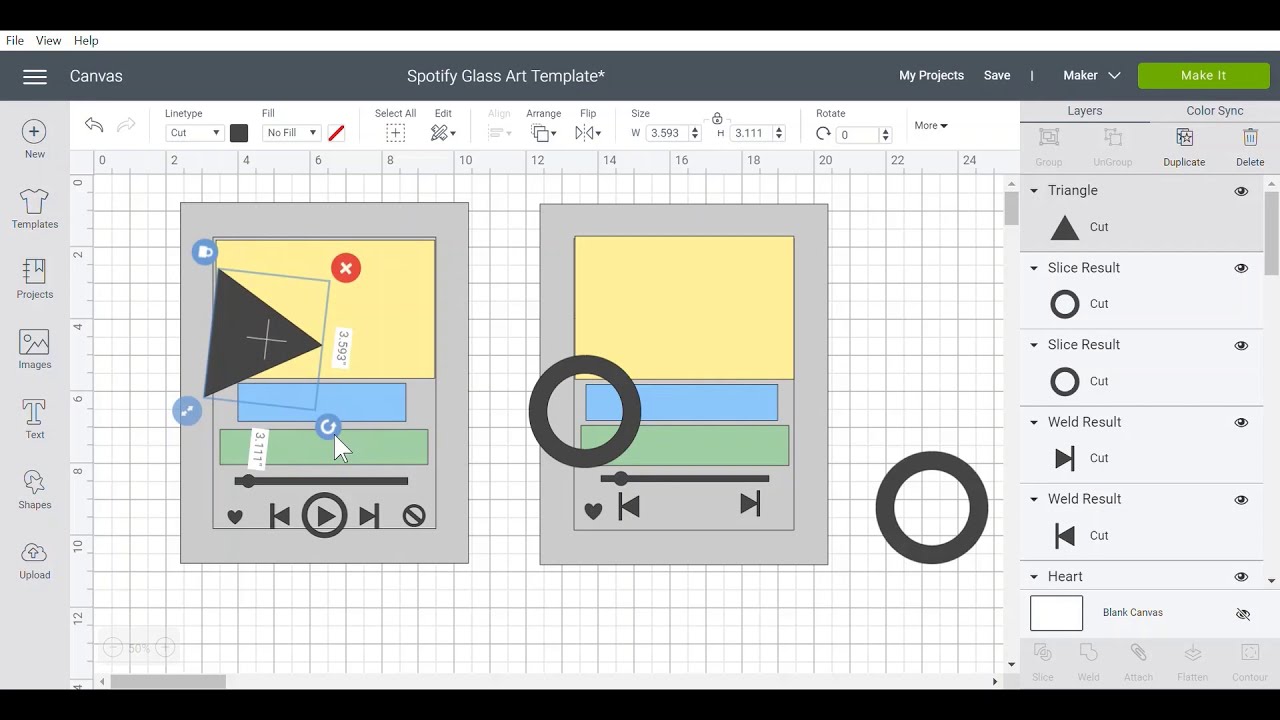
Task: Hide the first Weld Result layer
Action: click(1241, 422)
